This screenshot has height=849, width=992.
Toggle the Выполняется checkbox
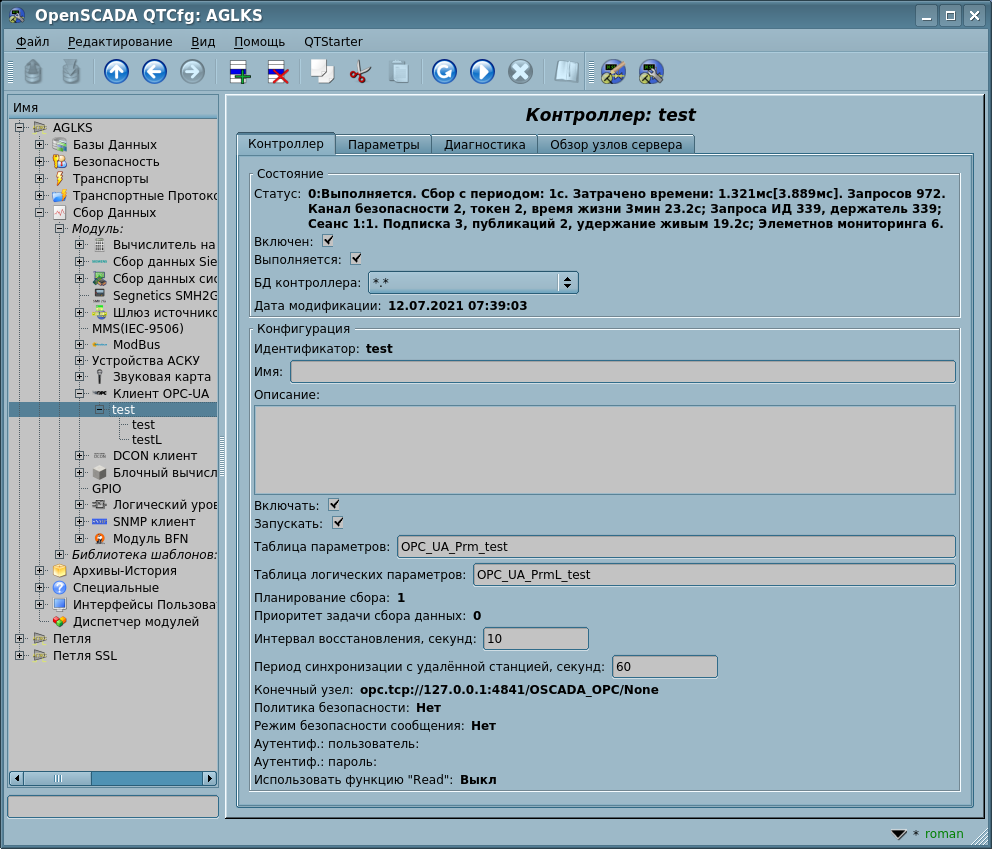pyautogui.click(x=356, y=259)
